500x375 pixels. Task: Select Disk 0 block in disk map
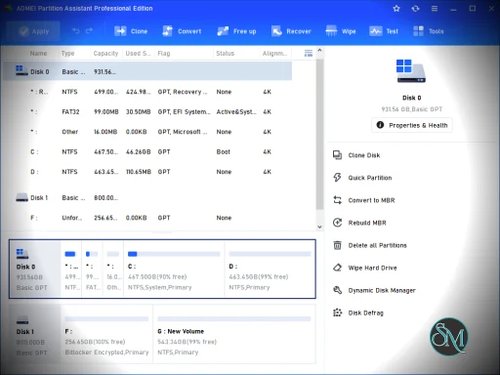pyautogui.click(x=35, y=269)
